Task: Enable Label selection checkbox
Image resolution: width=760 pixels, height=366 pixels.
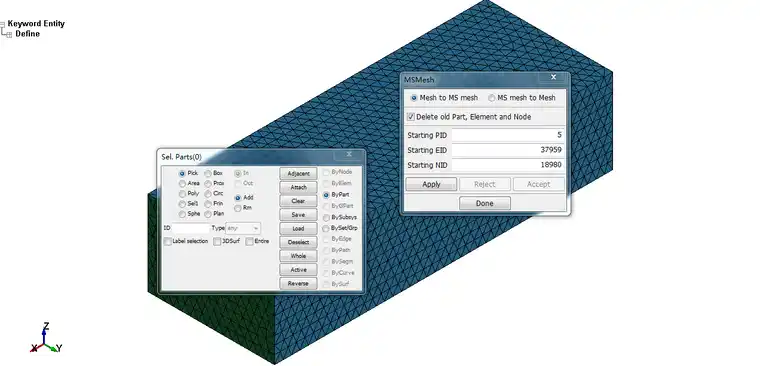Action: [x=168, y=241]
